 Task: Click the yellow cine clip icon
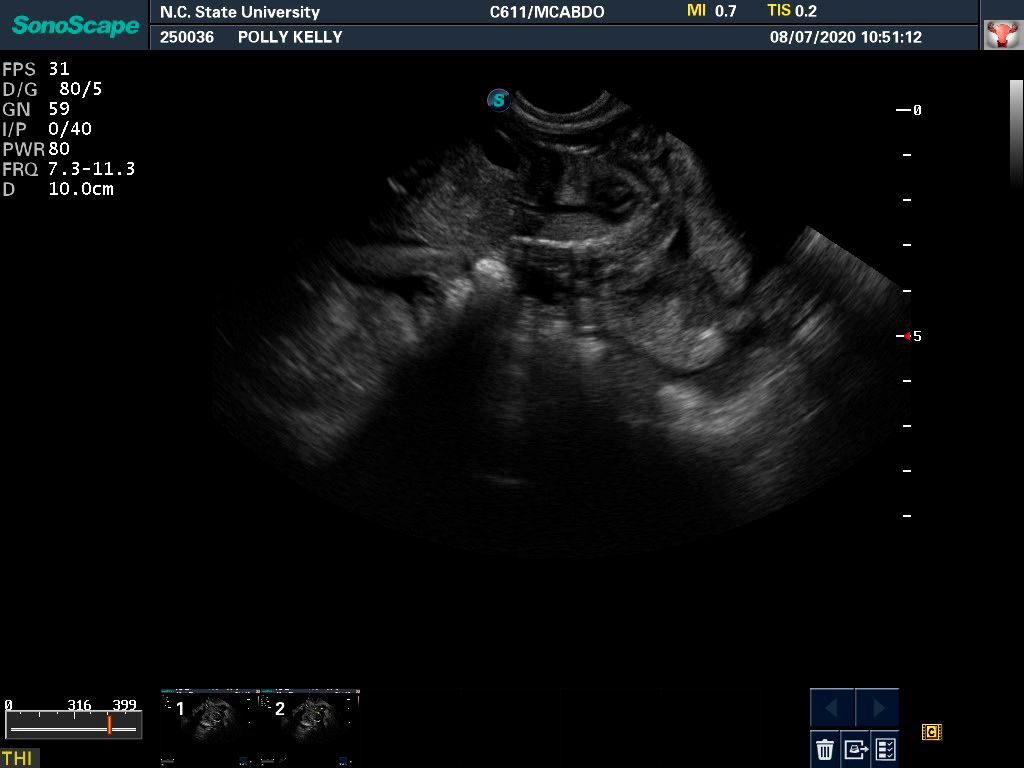[x=931, y=732]
